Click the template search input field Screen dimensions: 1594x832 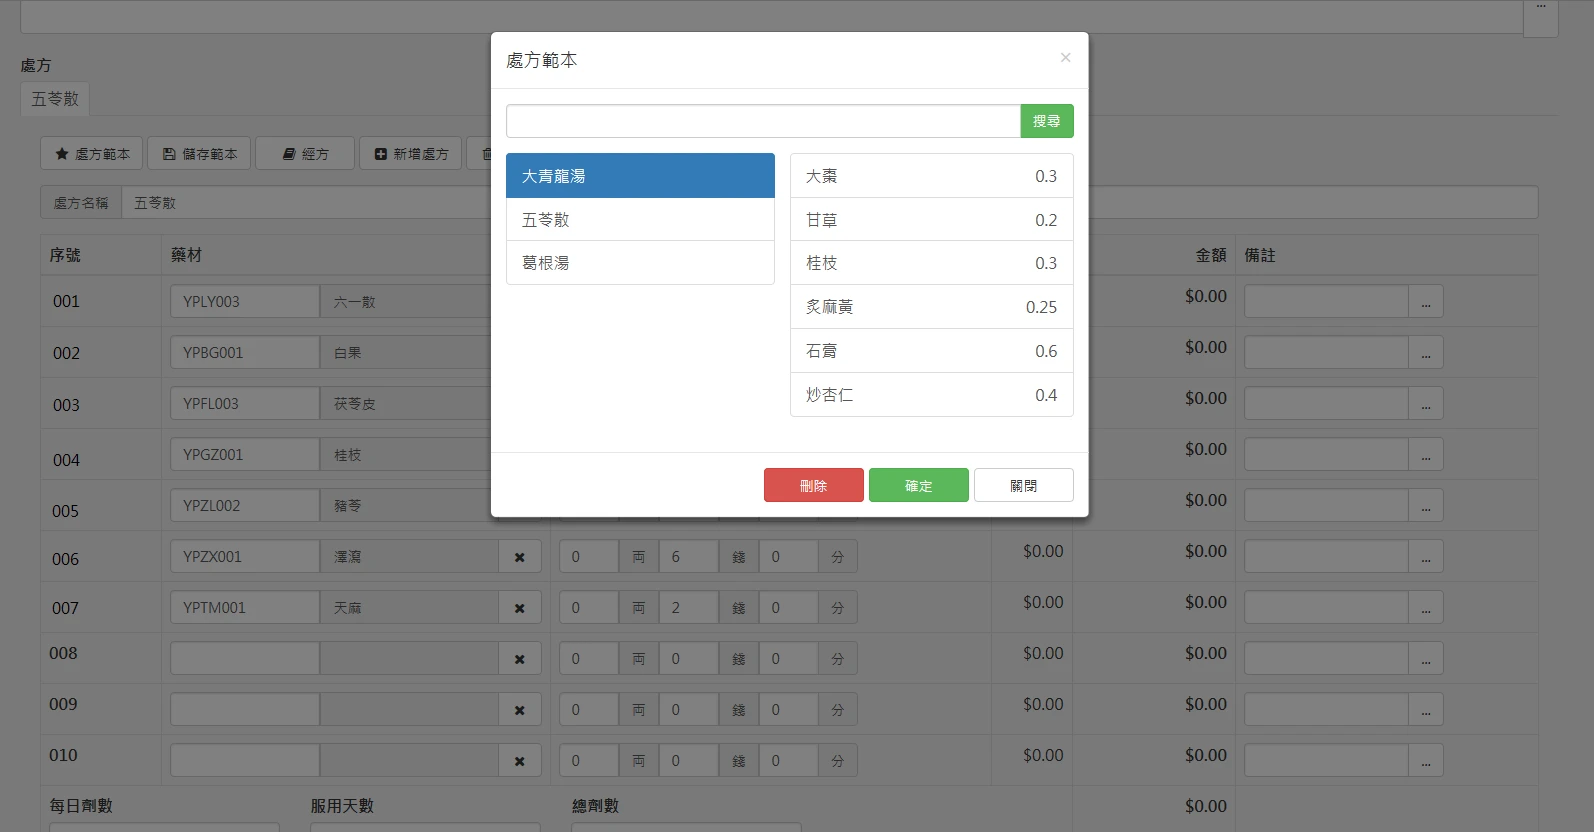(x=763, y=121)
